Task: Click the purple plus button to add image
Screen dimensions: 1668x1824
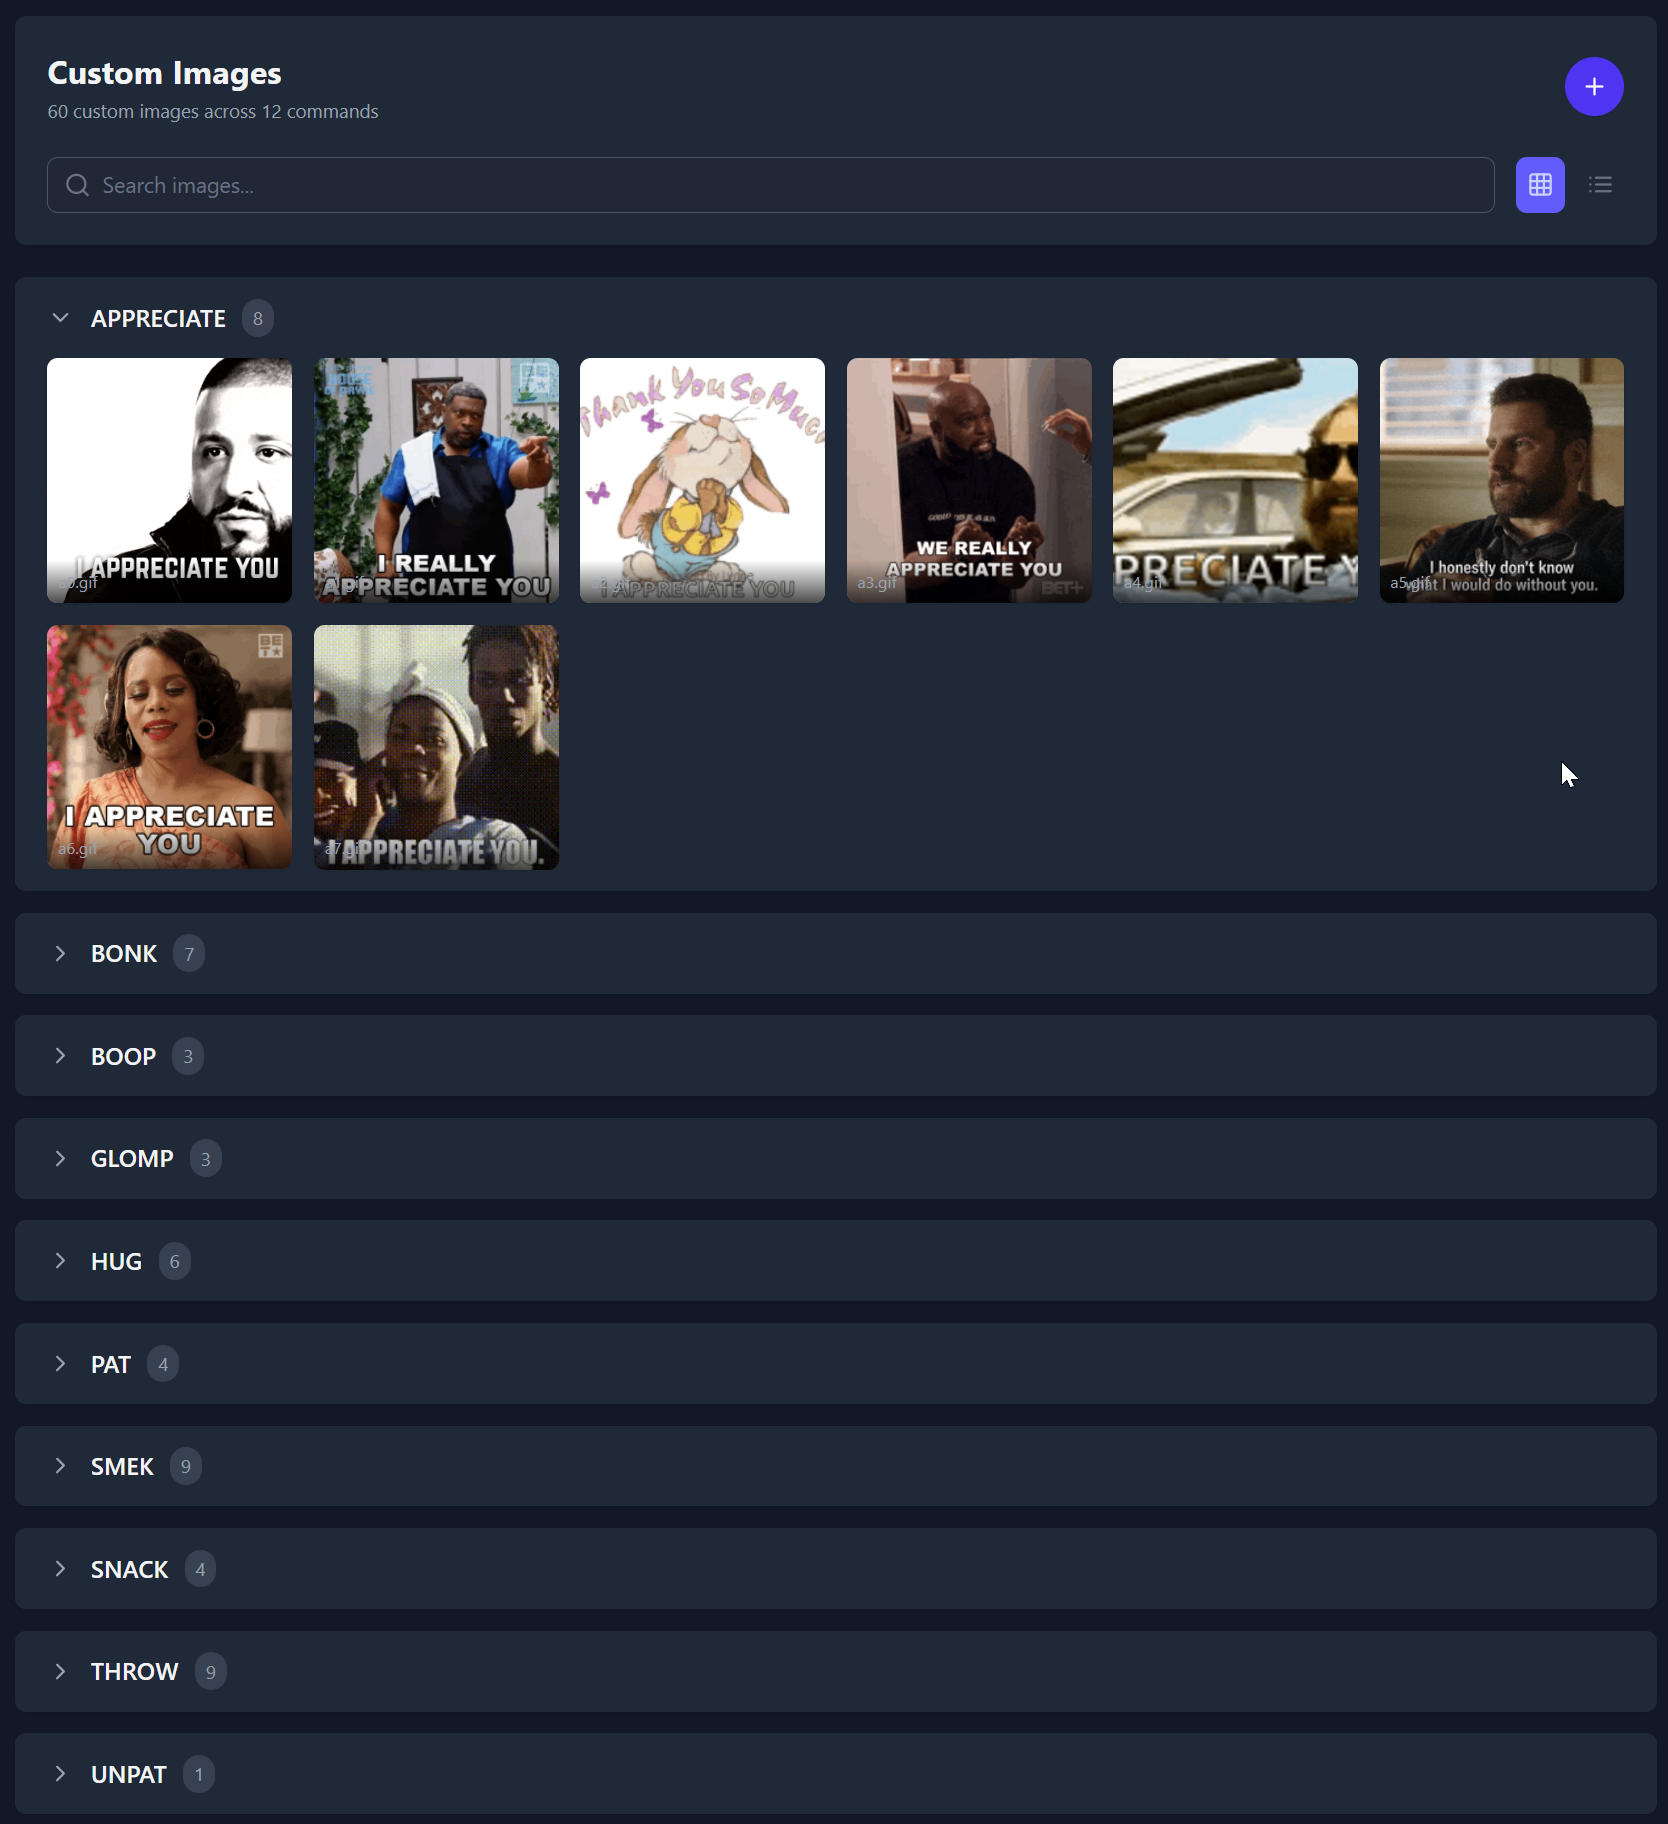Action: coord(1593,86)
